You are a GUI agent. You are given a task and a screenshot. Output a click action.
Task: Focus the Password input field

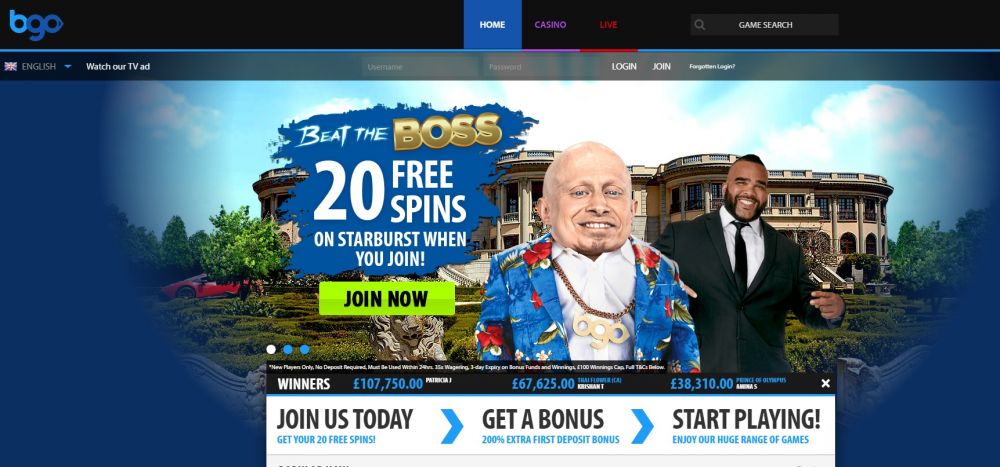tap(540, 66)
